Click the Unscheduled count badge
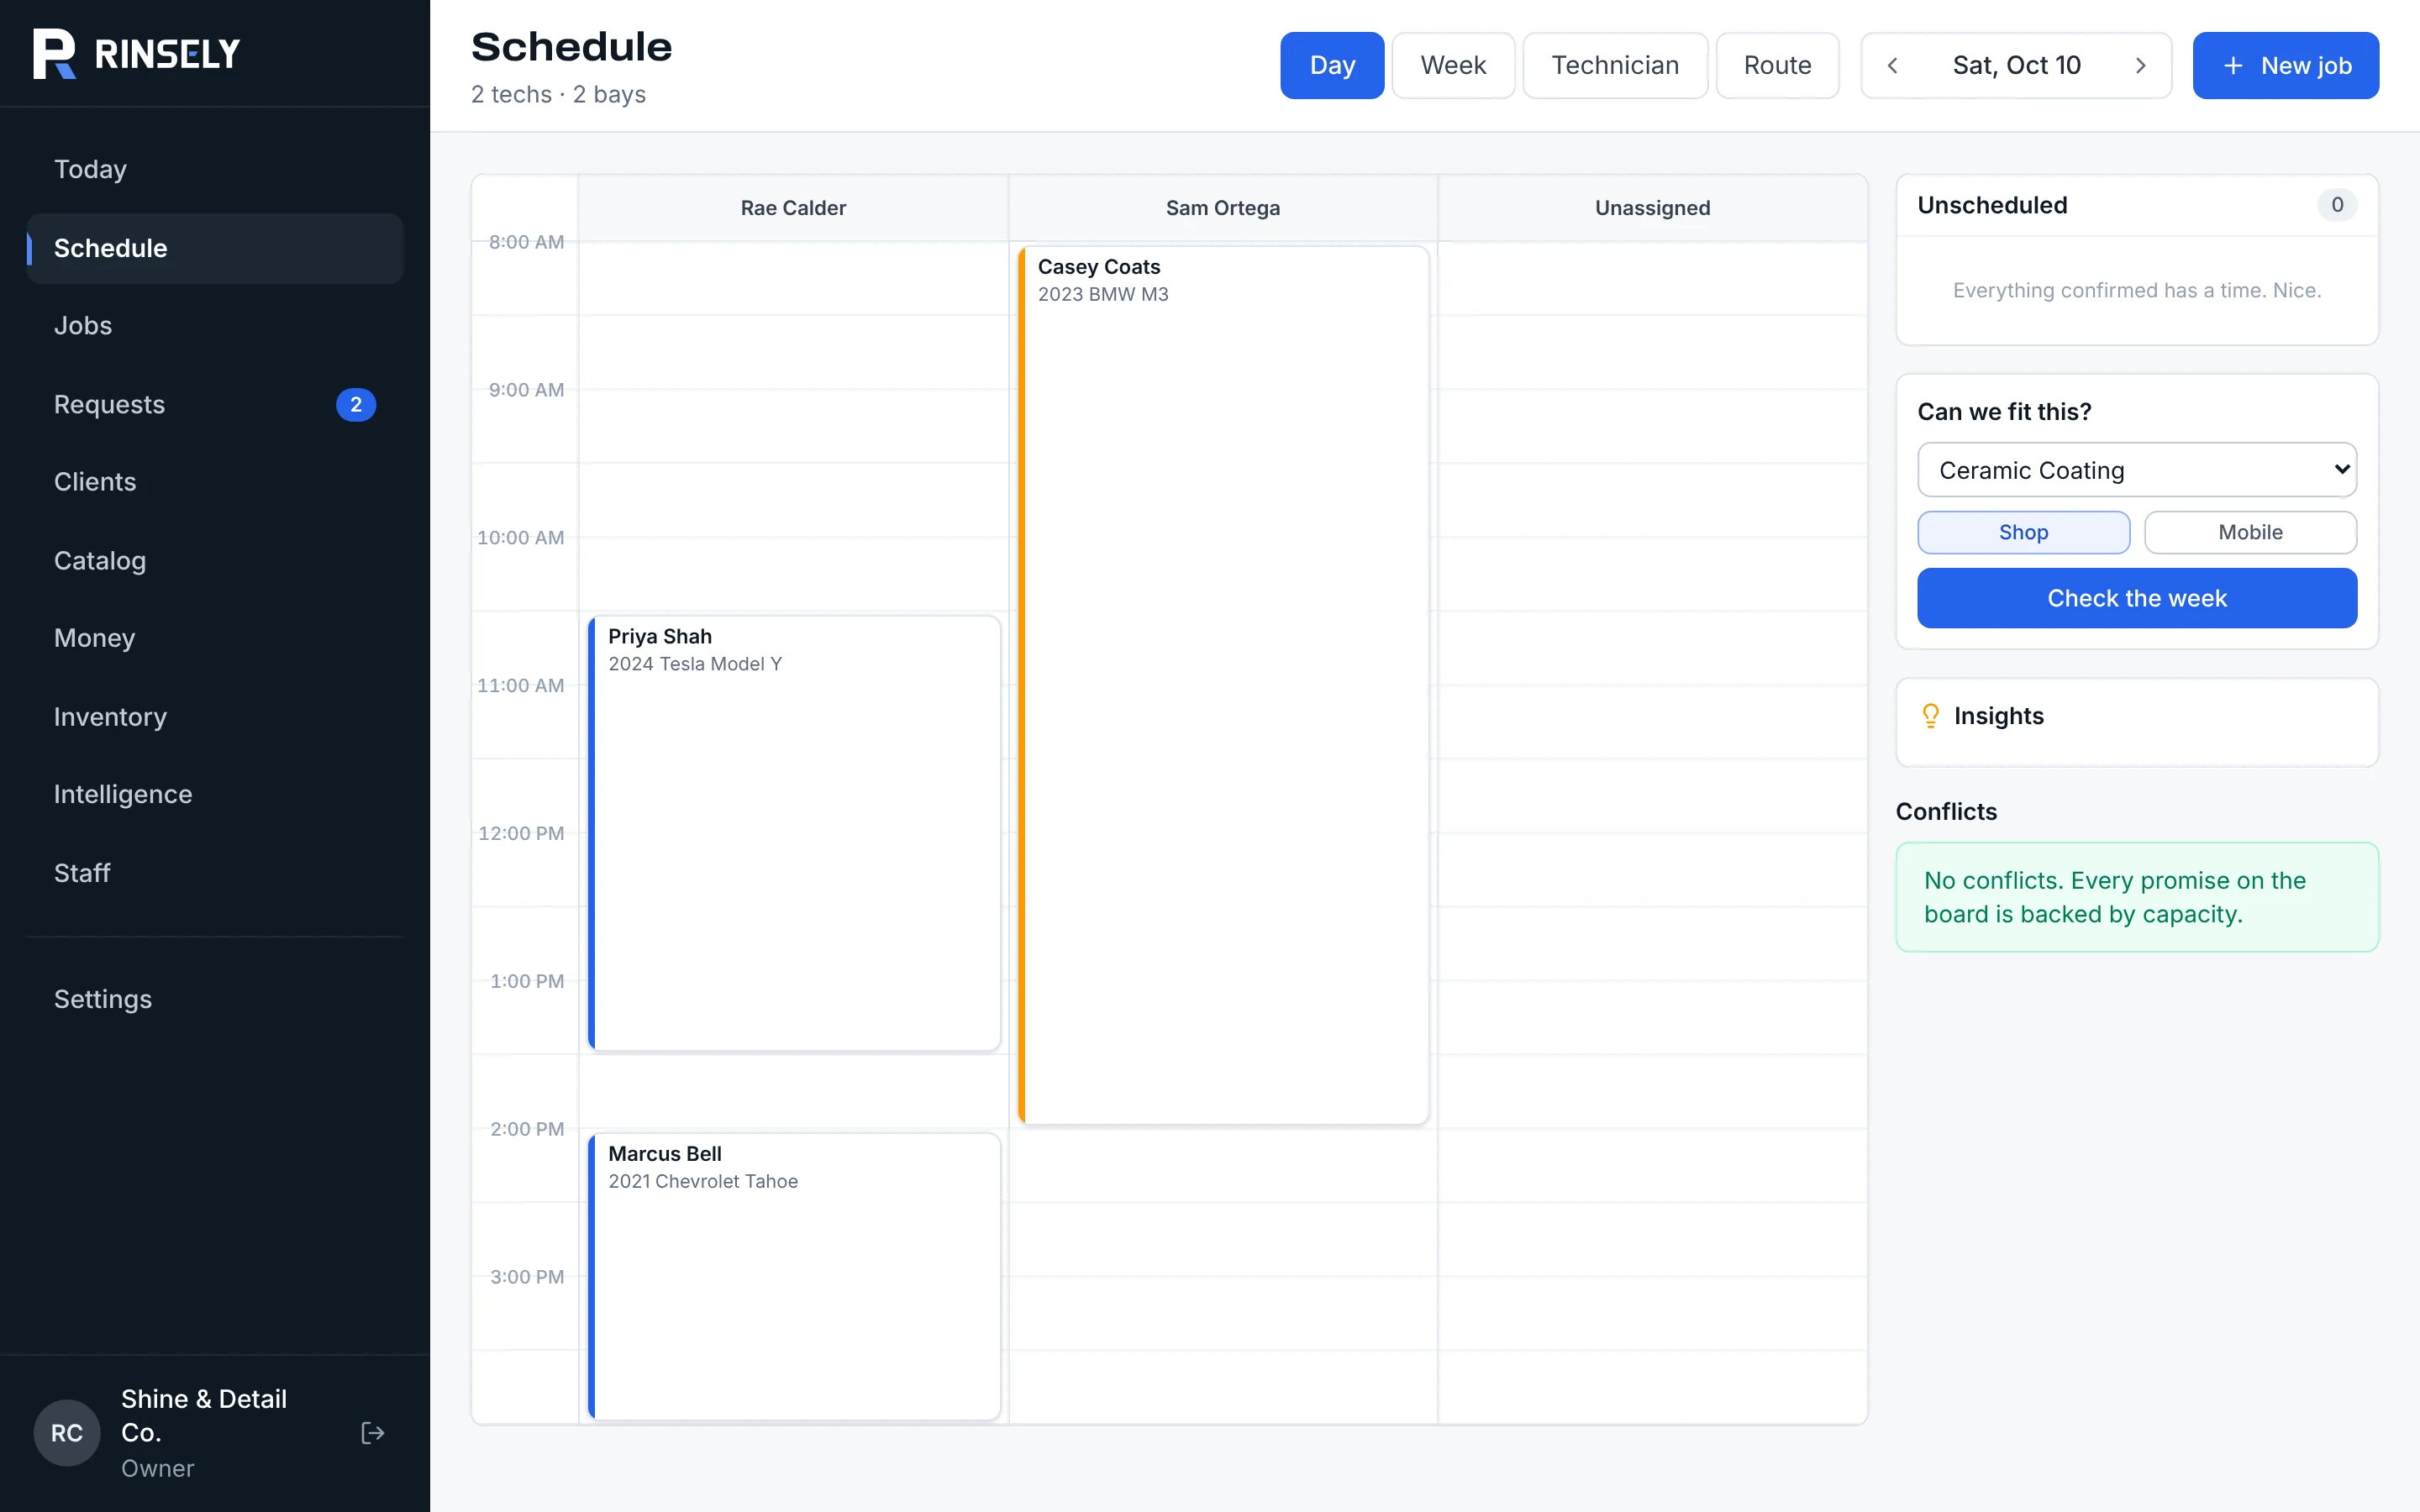The height and width of the screenshot is (1512, 2420). pos(2336,205)
